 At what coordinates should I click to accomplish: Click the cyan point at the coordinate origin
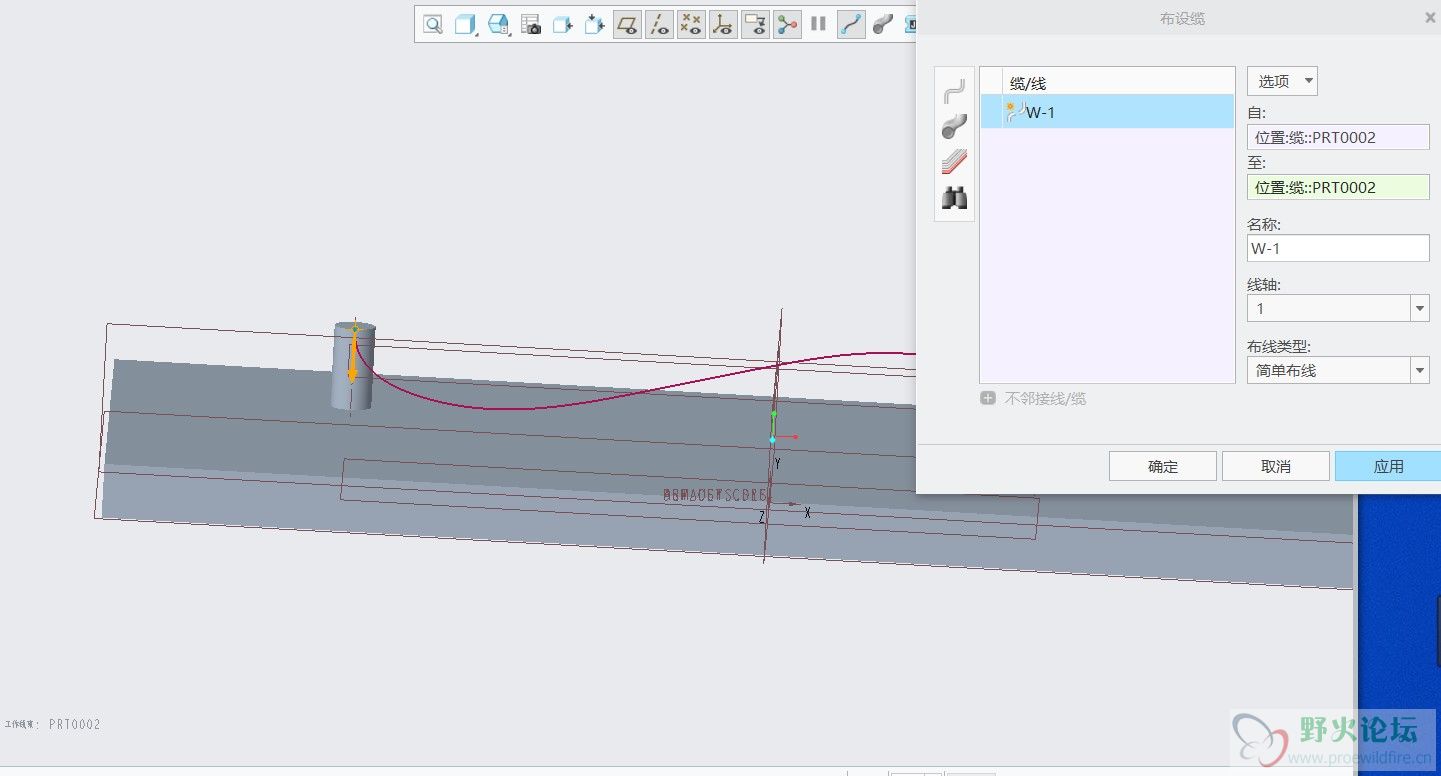(772, 440)
